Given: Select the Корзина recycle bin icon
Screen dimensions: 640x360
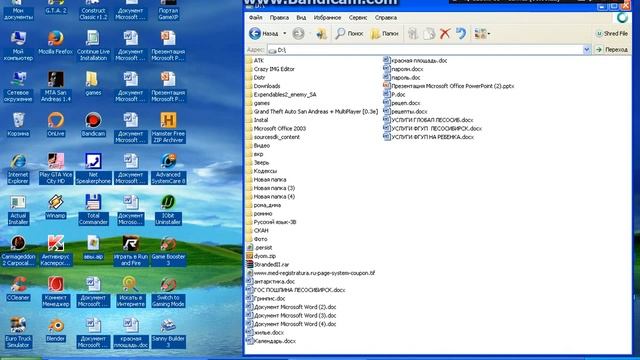Looking at the screenshot, I should (18, 124).
